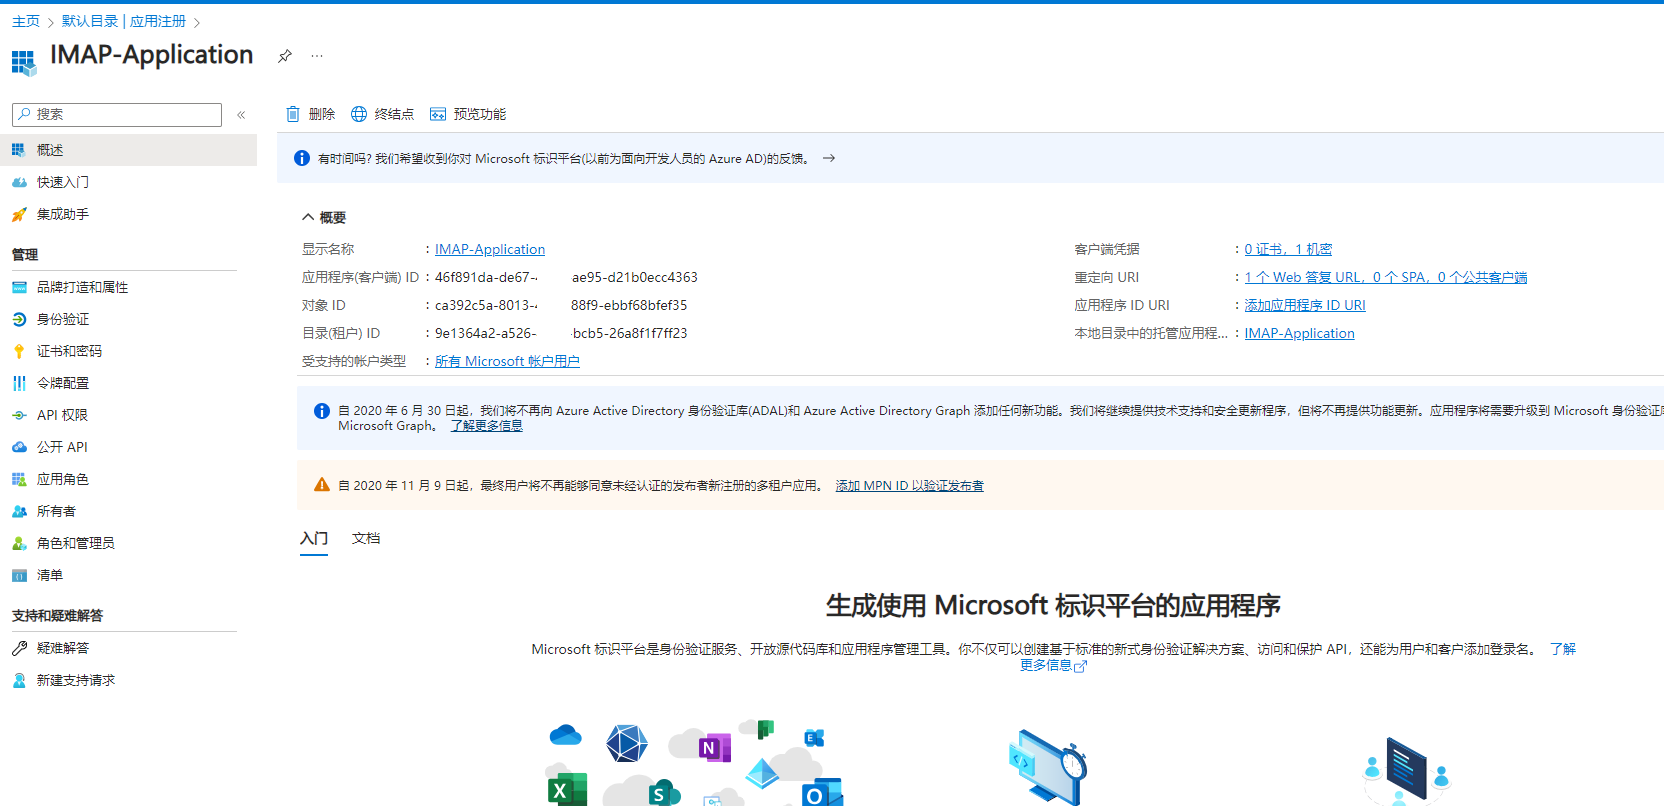Click the 概述 sidebar icon
The image size is (1664, 806).
click(19, 150)
